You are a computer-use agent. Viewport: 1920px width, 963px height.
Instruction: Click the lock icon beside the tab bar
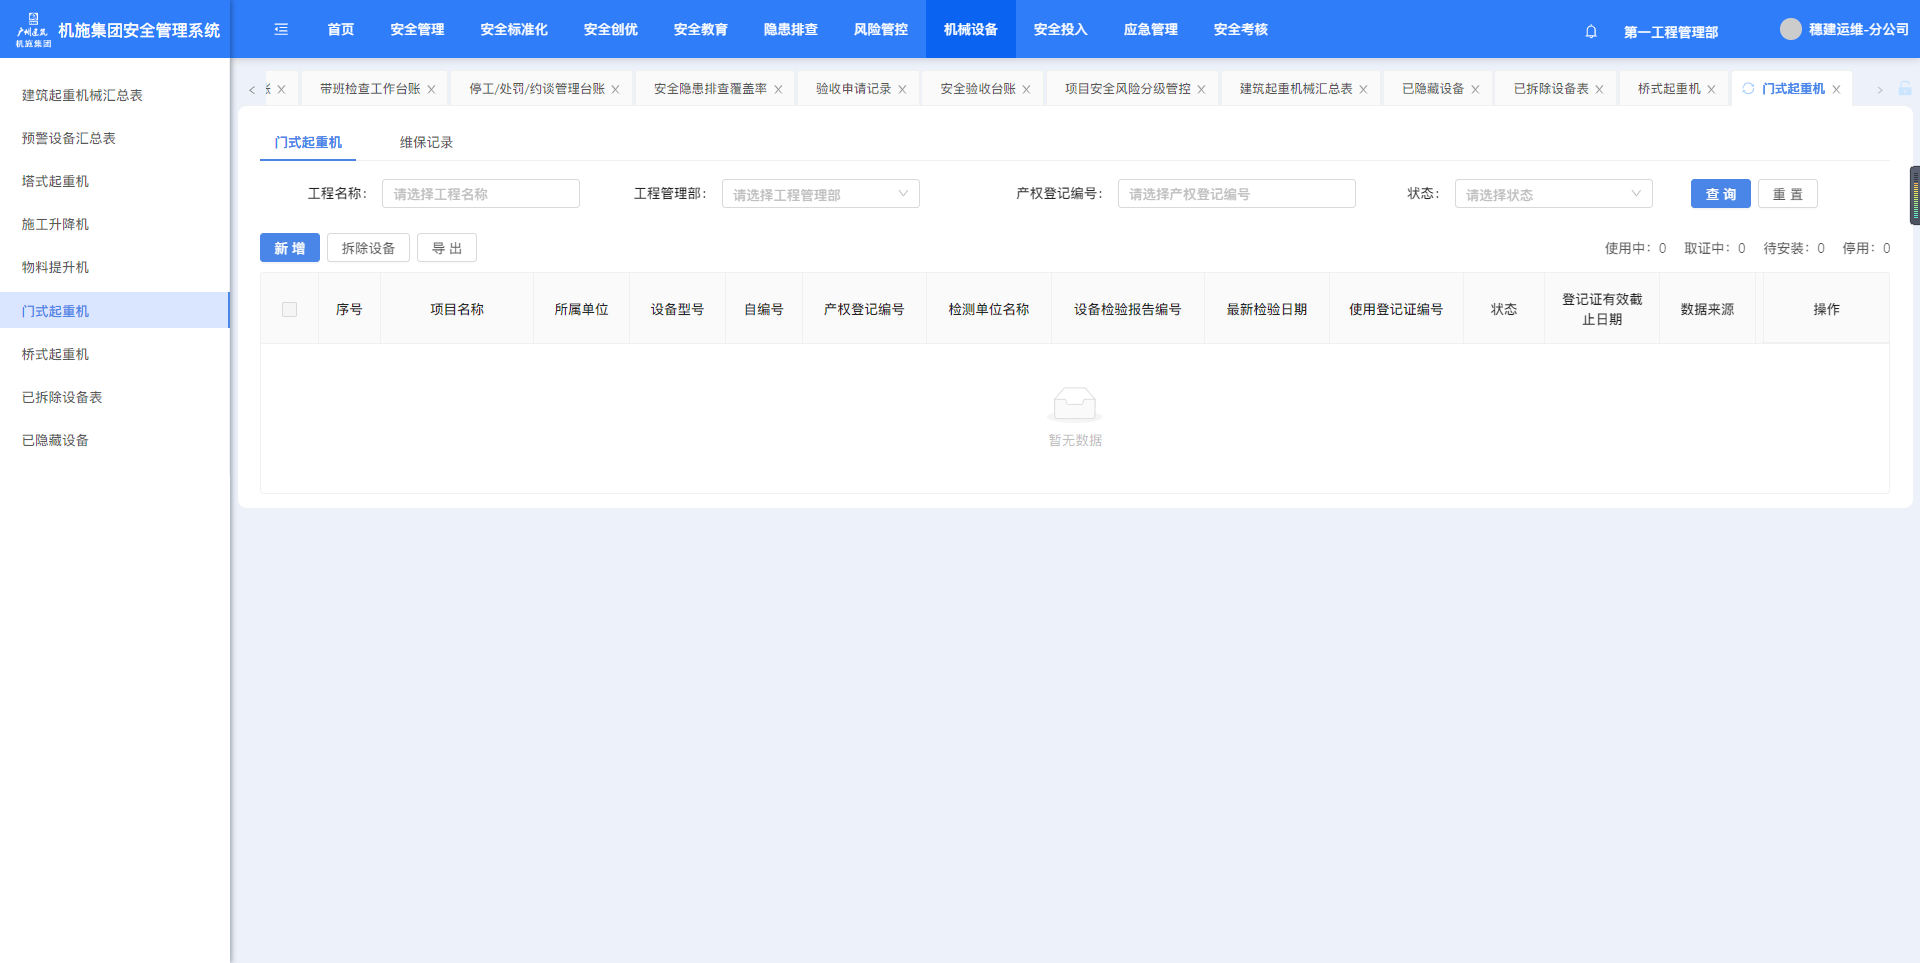(x=1905, y=89)
